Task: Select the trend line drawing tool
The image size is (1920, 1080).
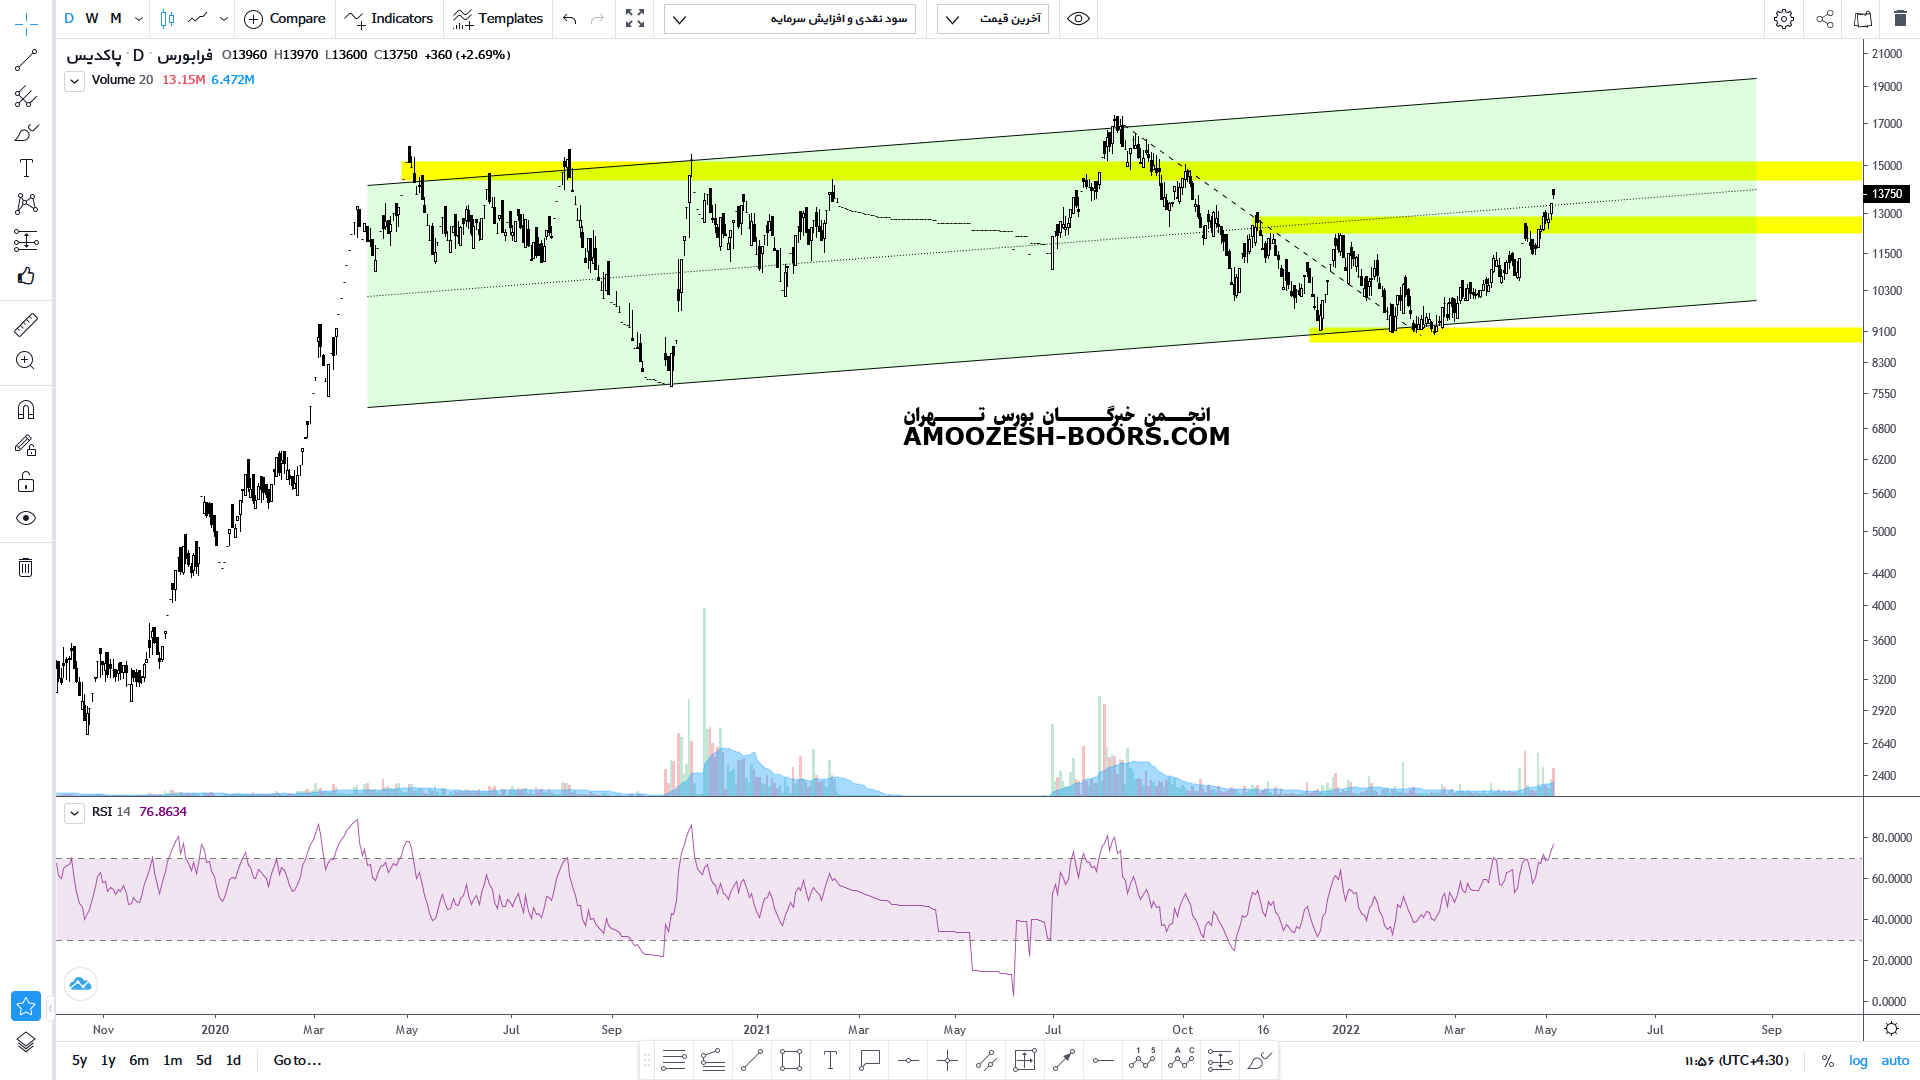Action: (26, 61)
